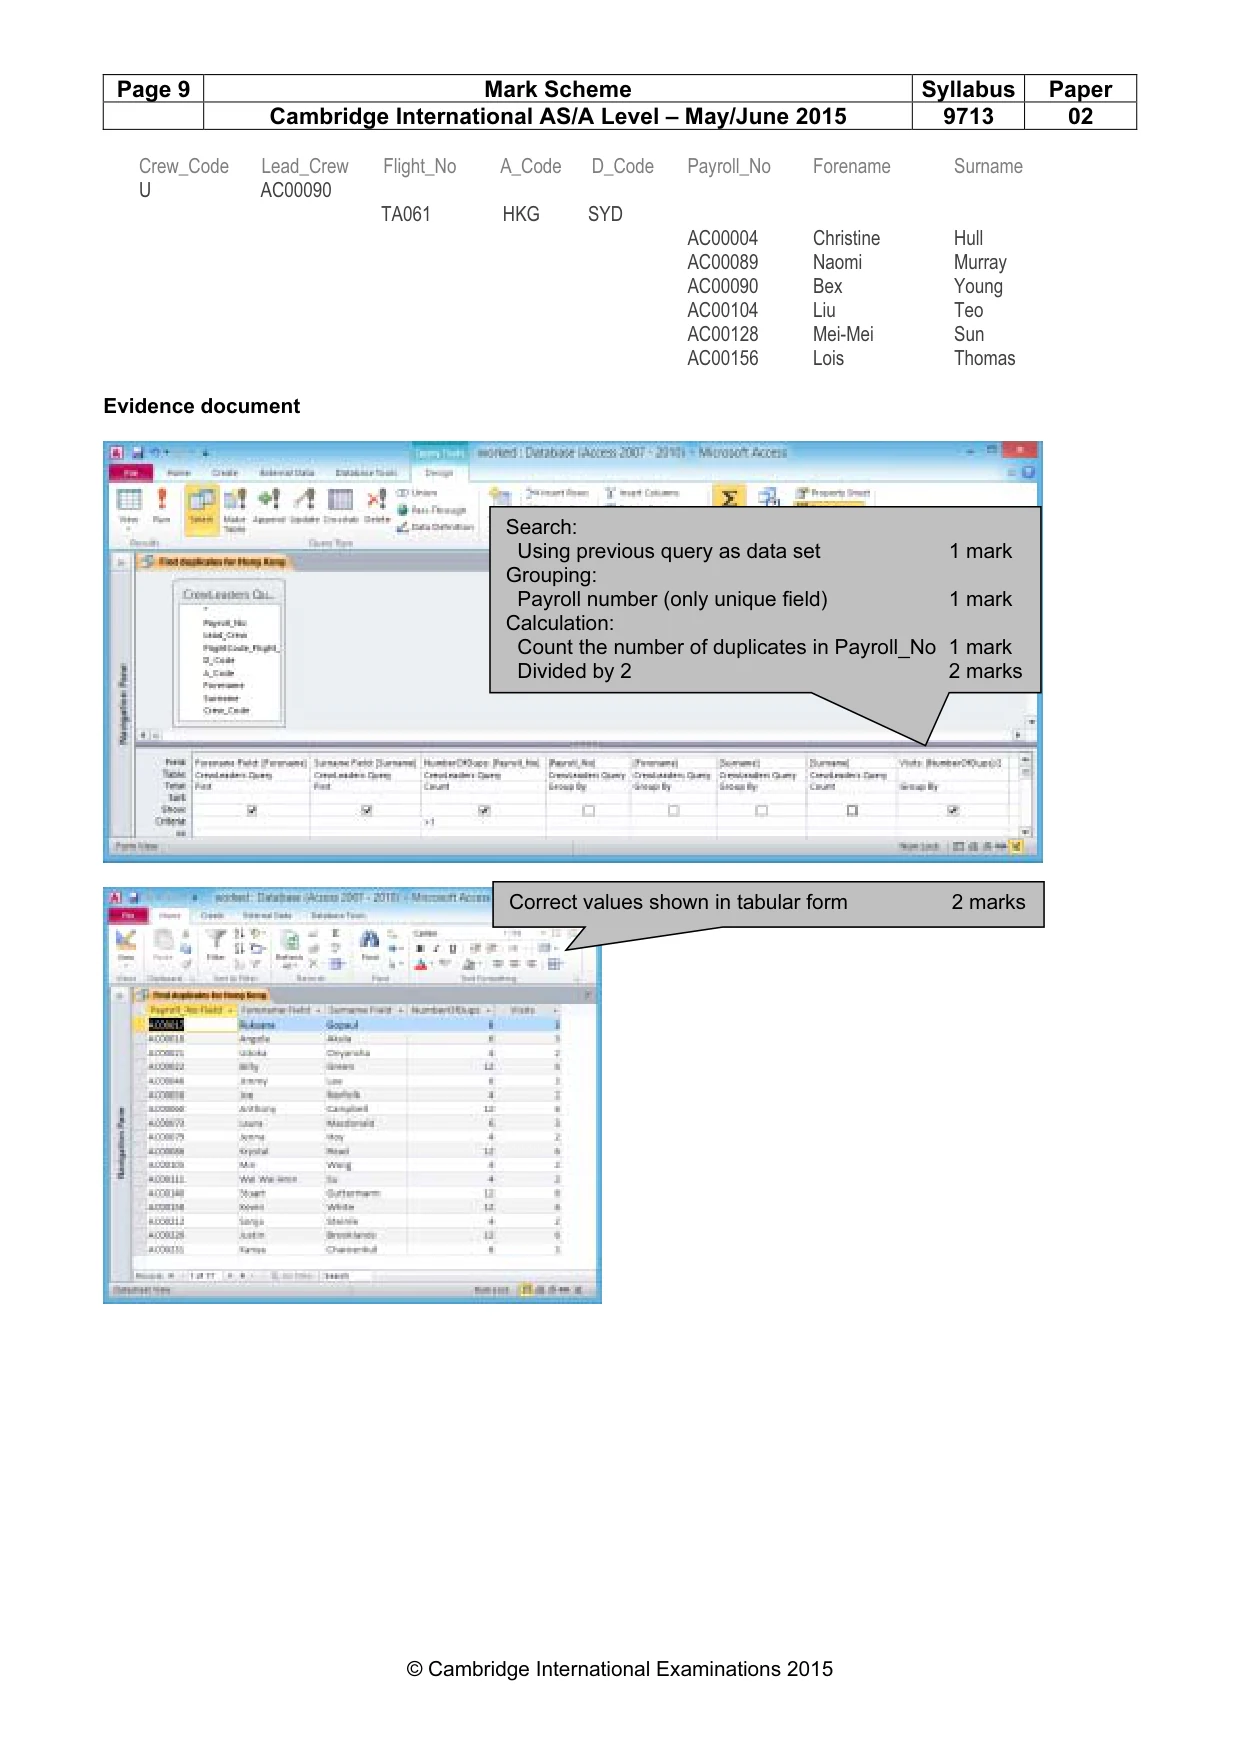Select the Find duplicates for Hong Kong design tab

215,562
